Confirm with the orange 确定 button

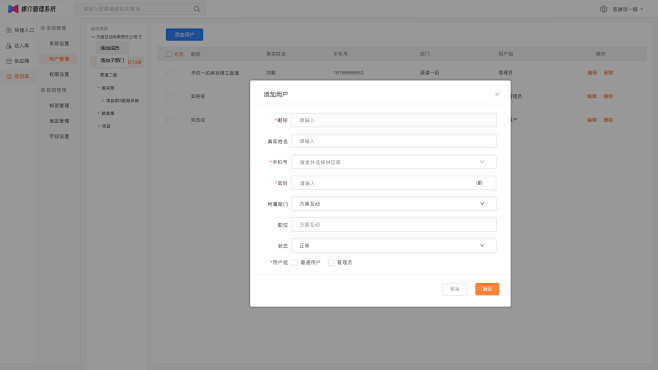pos(487,289)
